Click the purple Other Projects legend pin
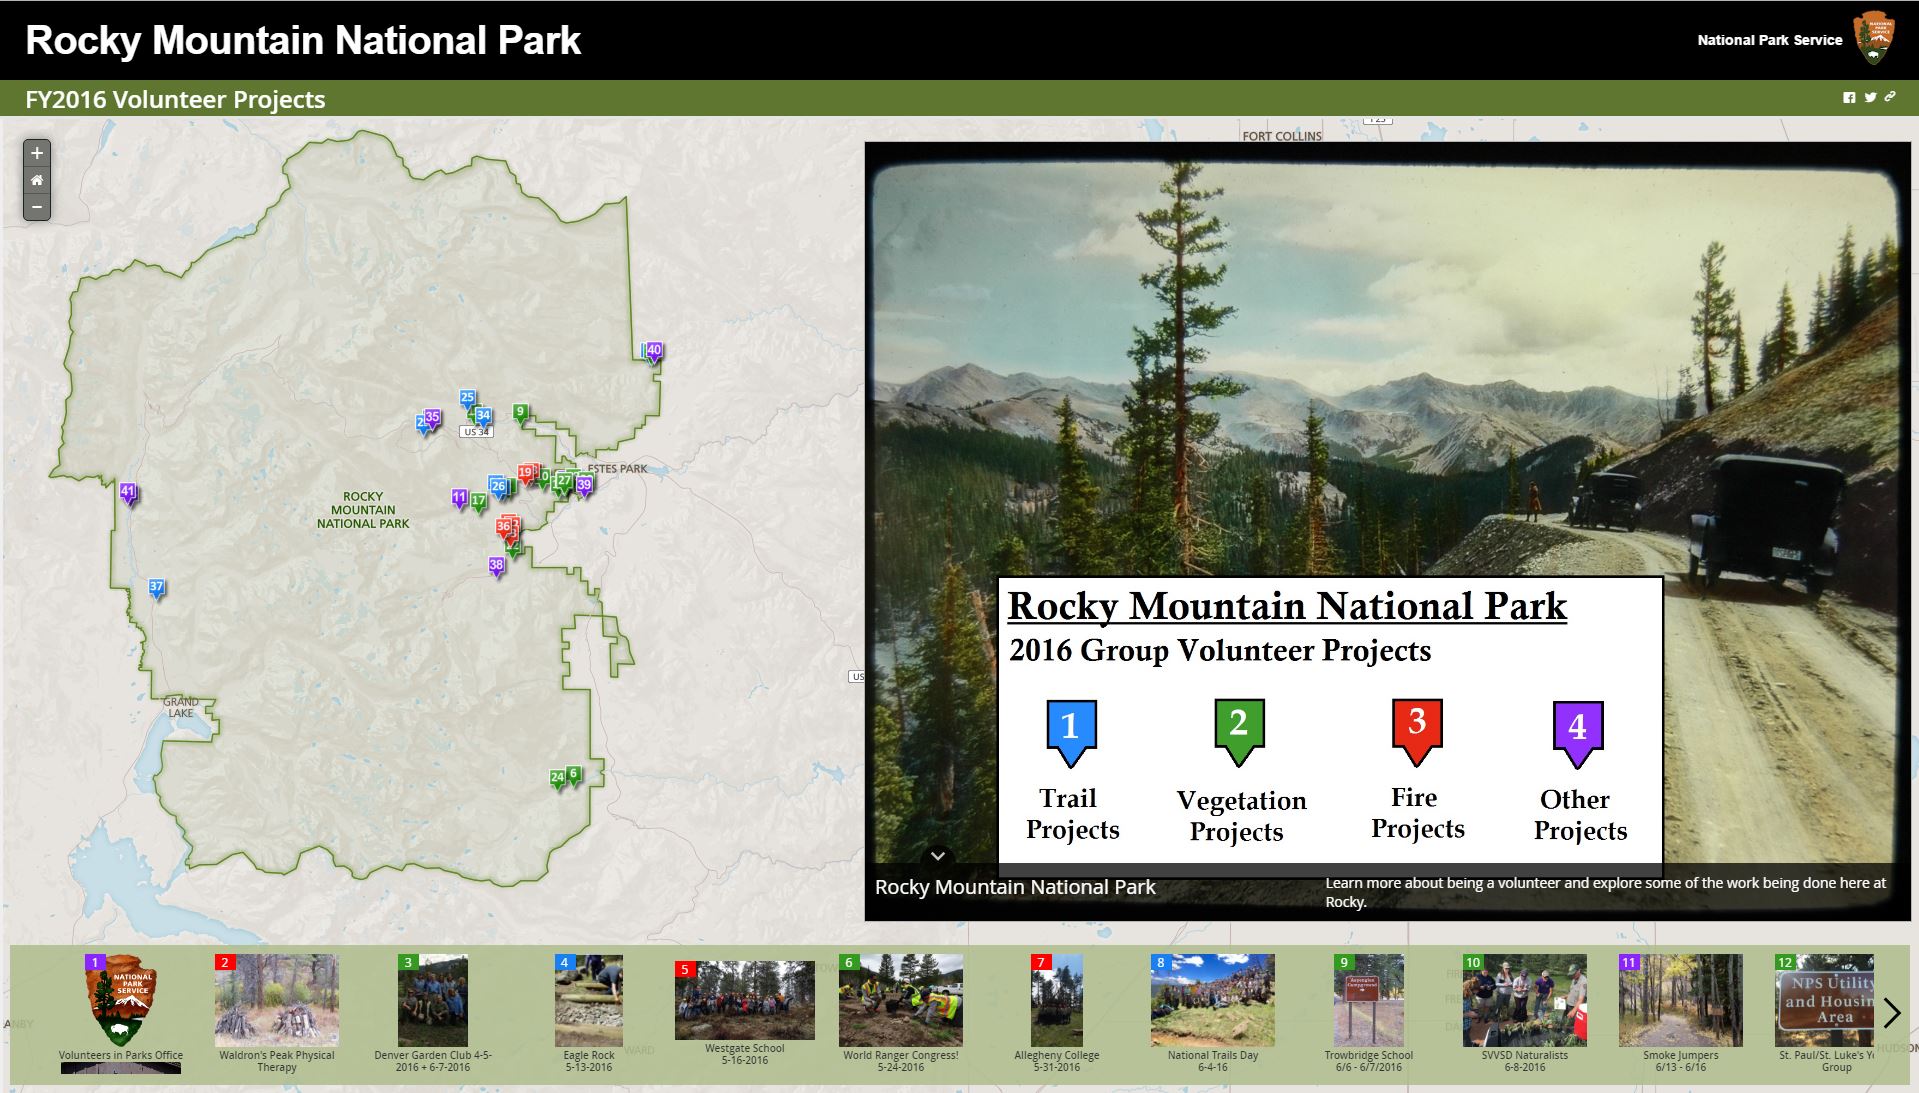This screenshot has height=1093, width=1919. coord(1578,735)
